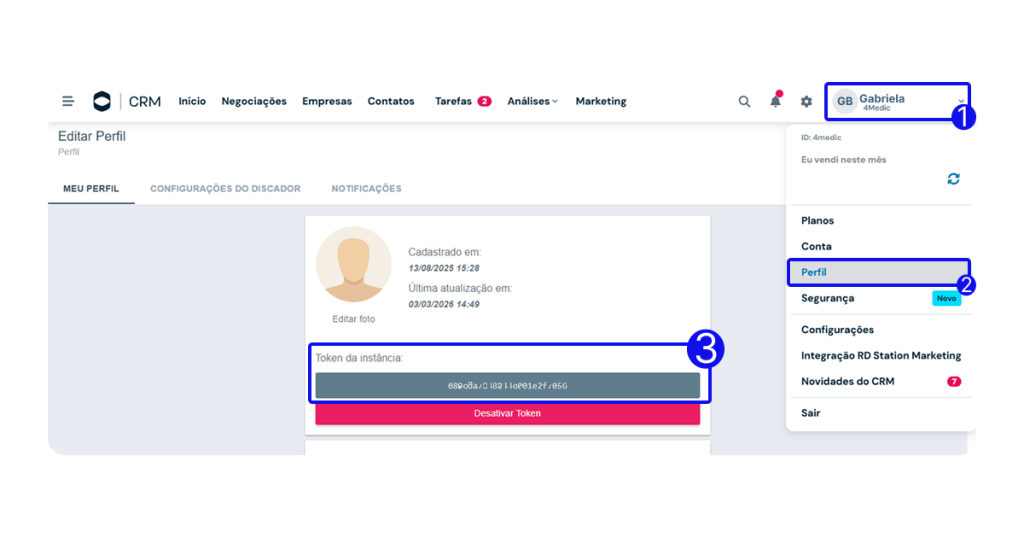Select the instance token field
The image size is (1024, 538).
(x=507, y=386)
